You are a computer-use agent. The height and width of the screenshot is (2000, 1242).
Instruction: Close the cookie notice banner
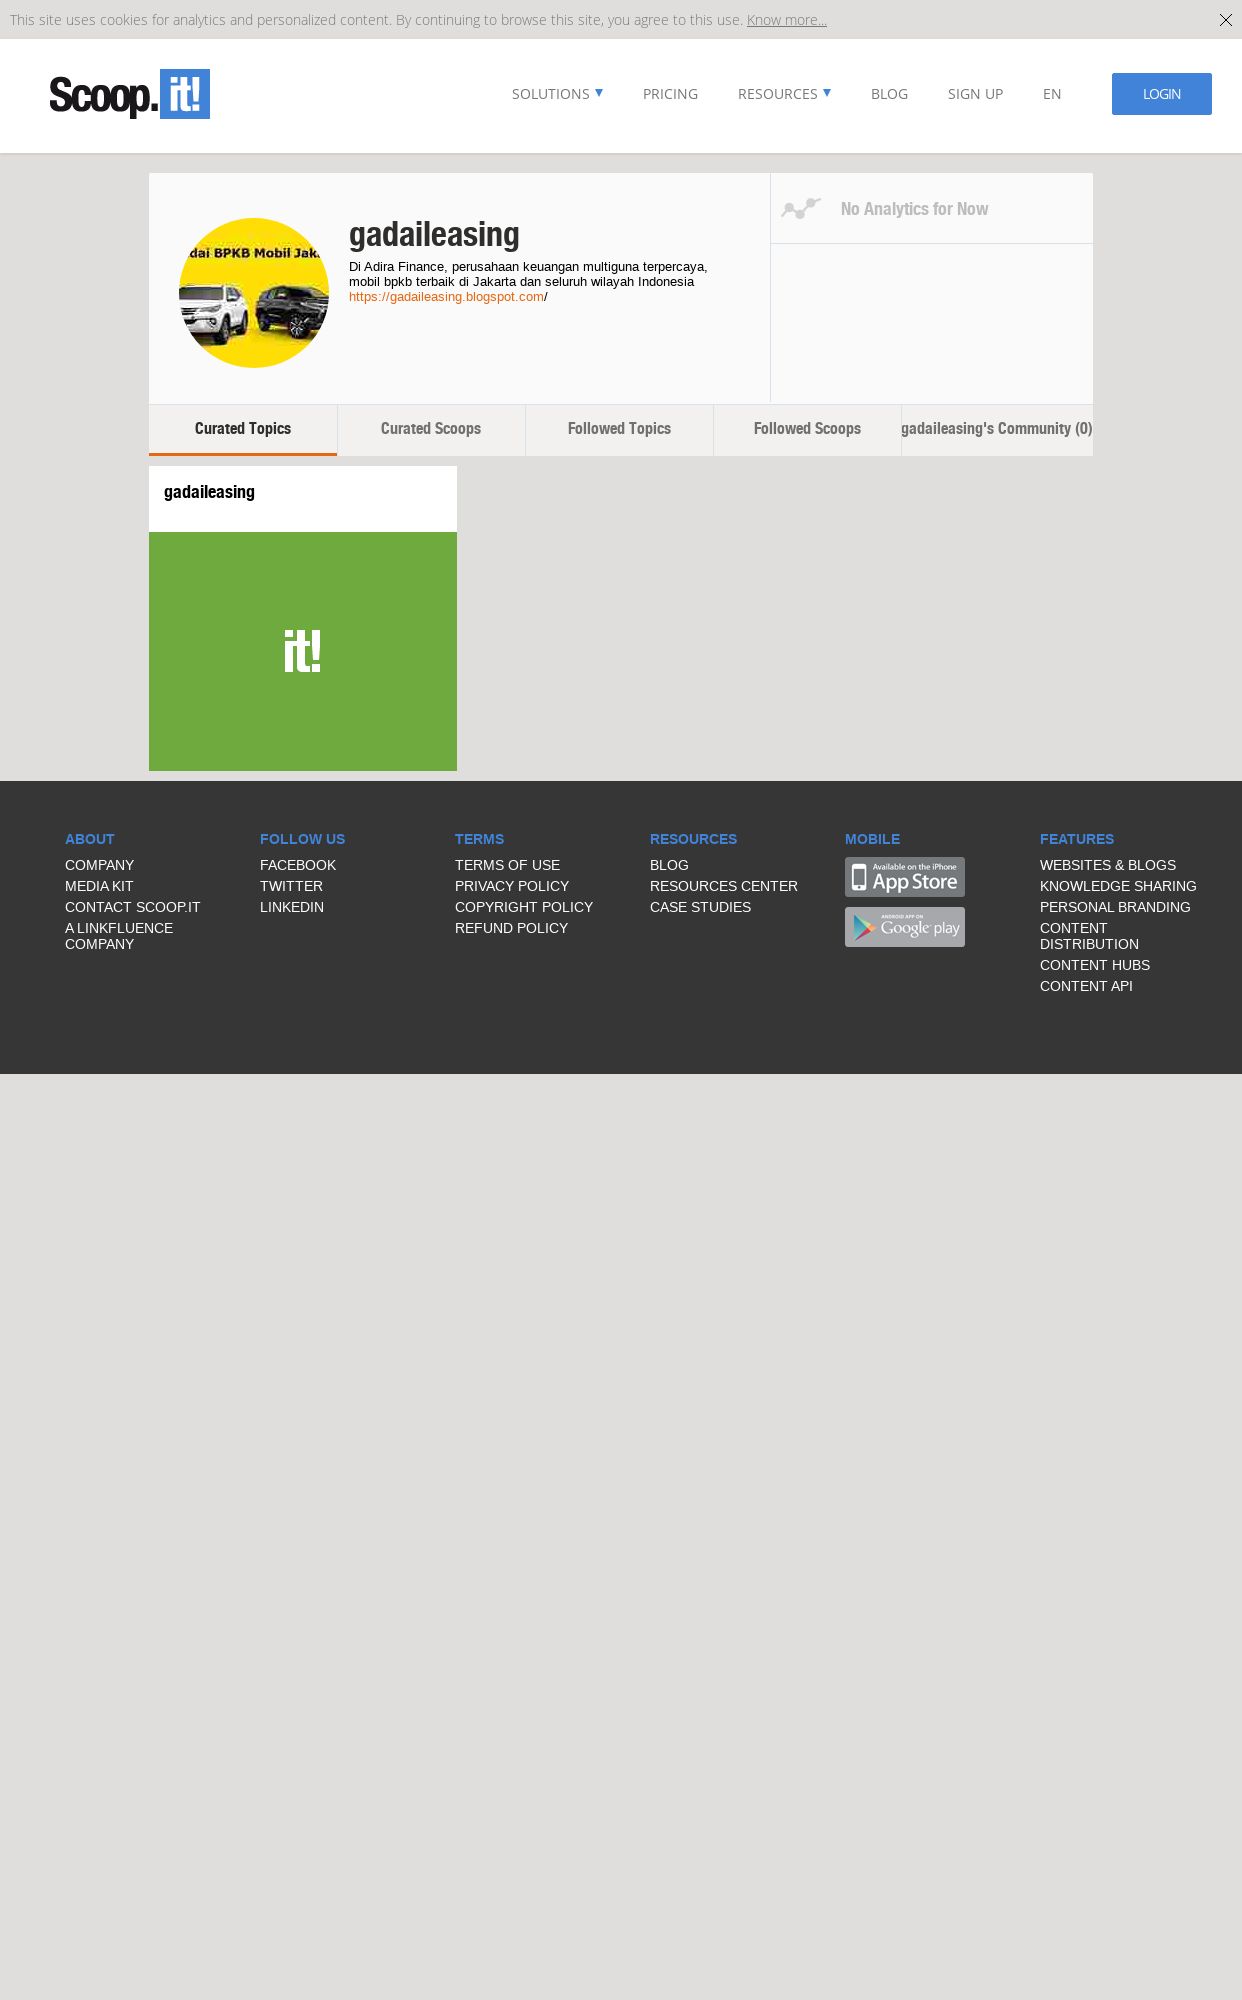tap(1225, 20)
